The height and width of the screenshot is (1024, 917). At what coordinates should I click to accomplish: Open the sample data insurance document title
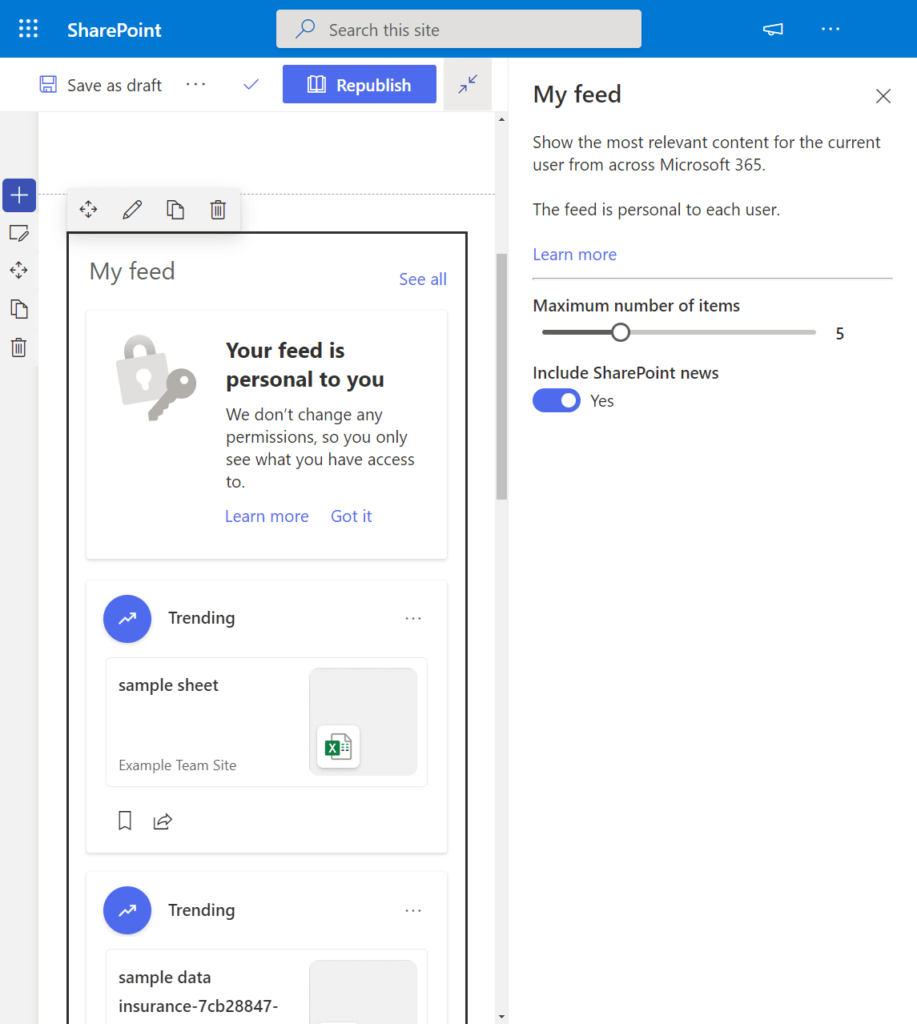(198, 991)
